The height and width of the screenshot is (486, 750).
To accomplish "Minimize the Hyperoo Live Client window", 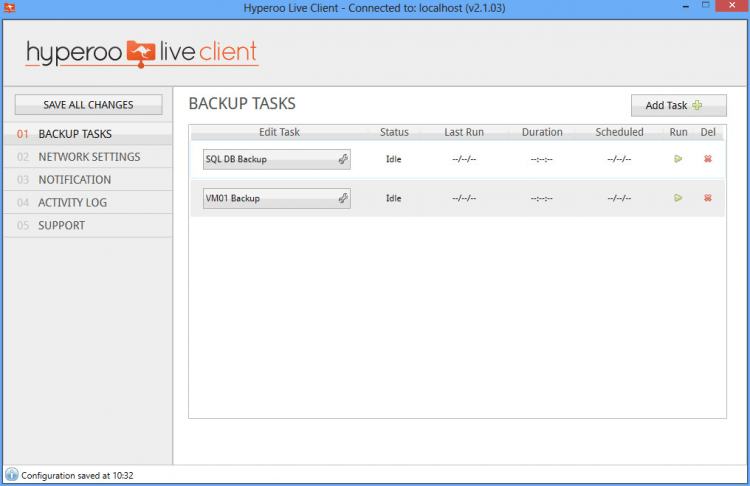I will (x=685, y=6).
